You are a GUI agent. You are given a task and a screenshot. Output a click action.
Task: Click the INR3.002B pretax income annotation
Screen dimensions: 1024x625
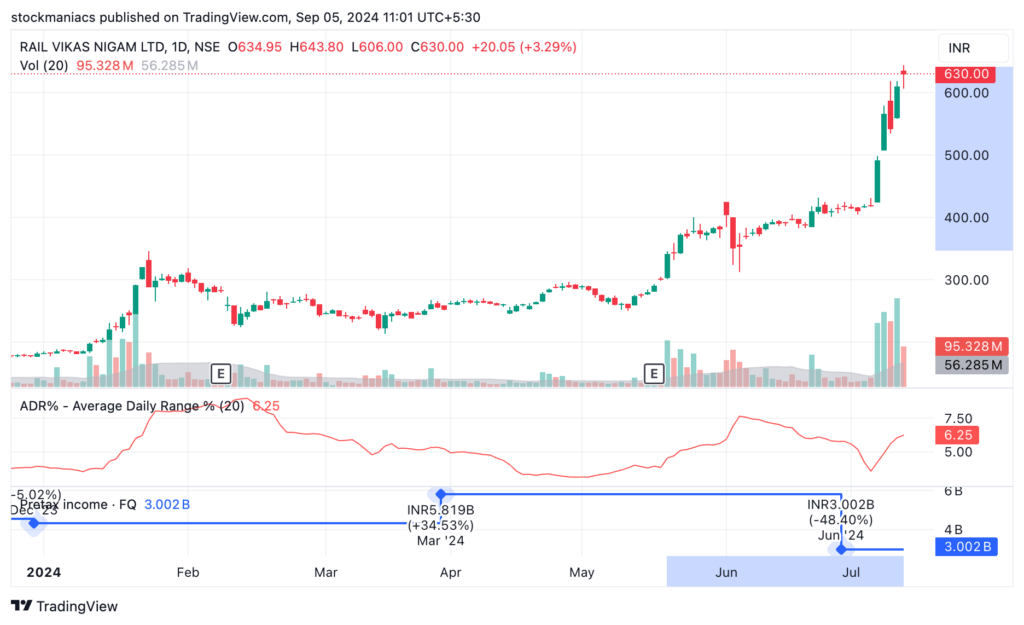pos(840,504)
